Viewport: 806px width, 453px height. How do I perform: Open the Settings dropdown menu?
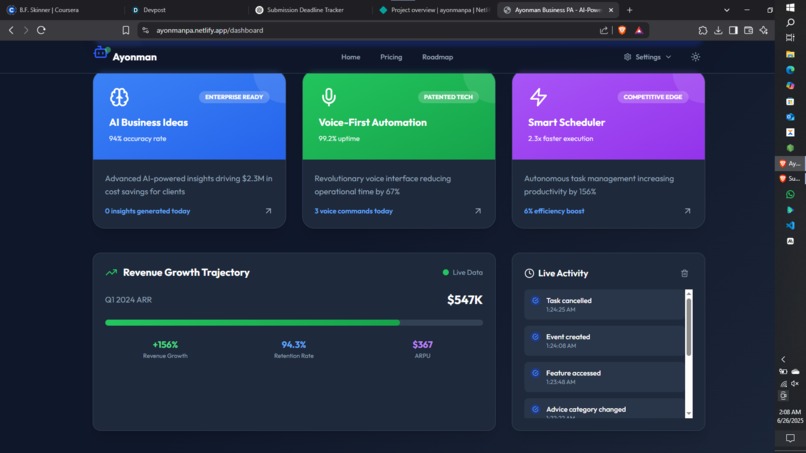(x=647, y=57)
